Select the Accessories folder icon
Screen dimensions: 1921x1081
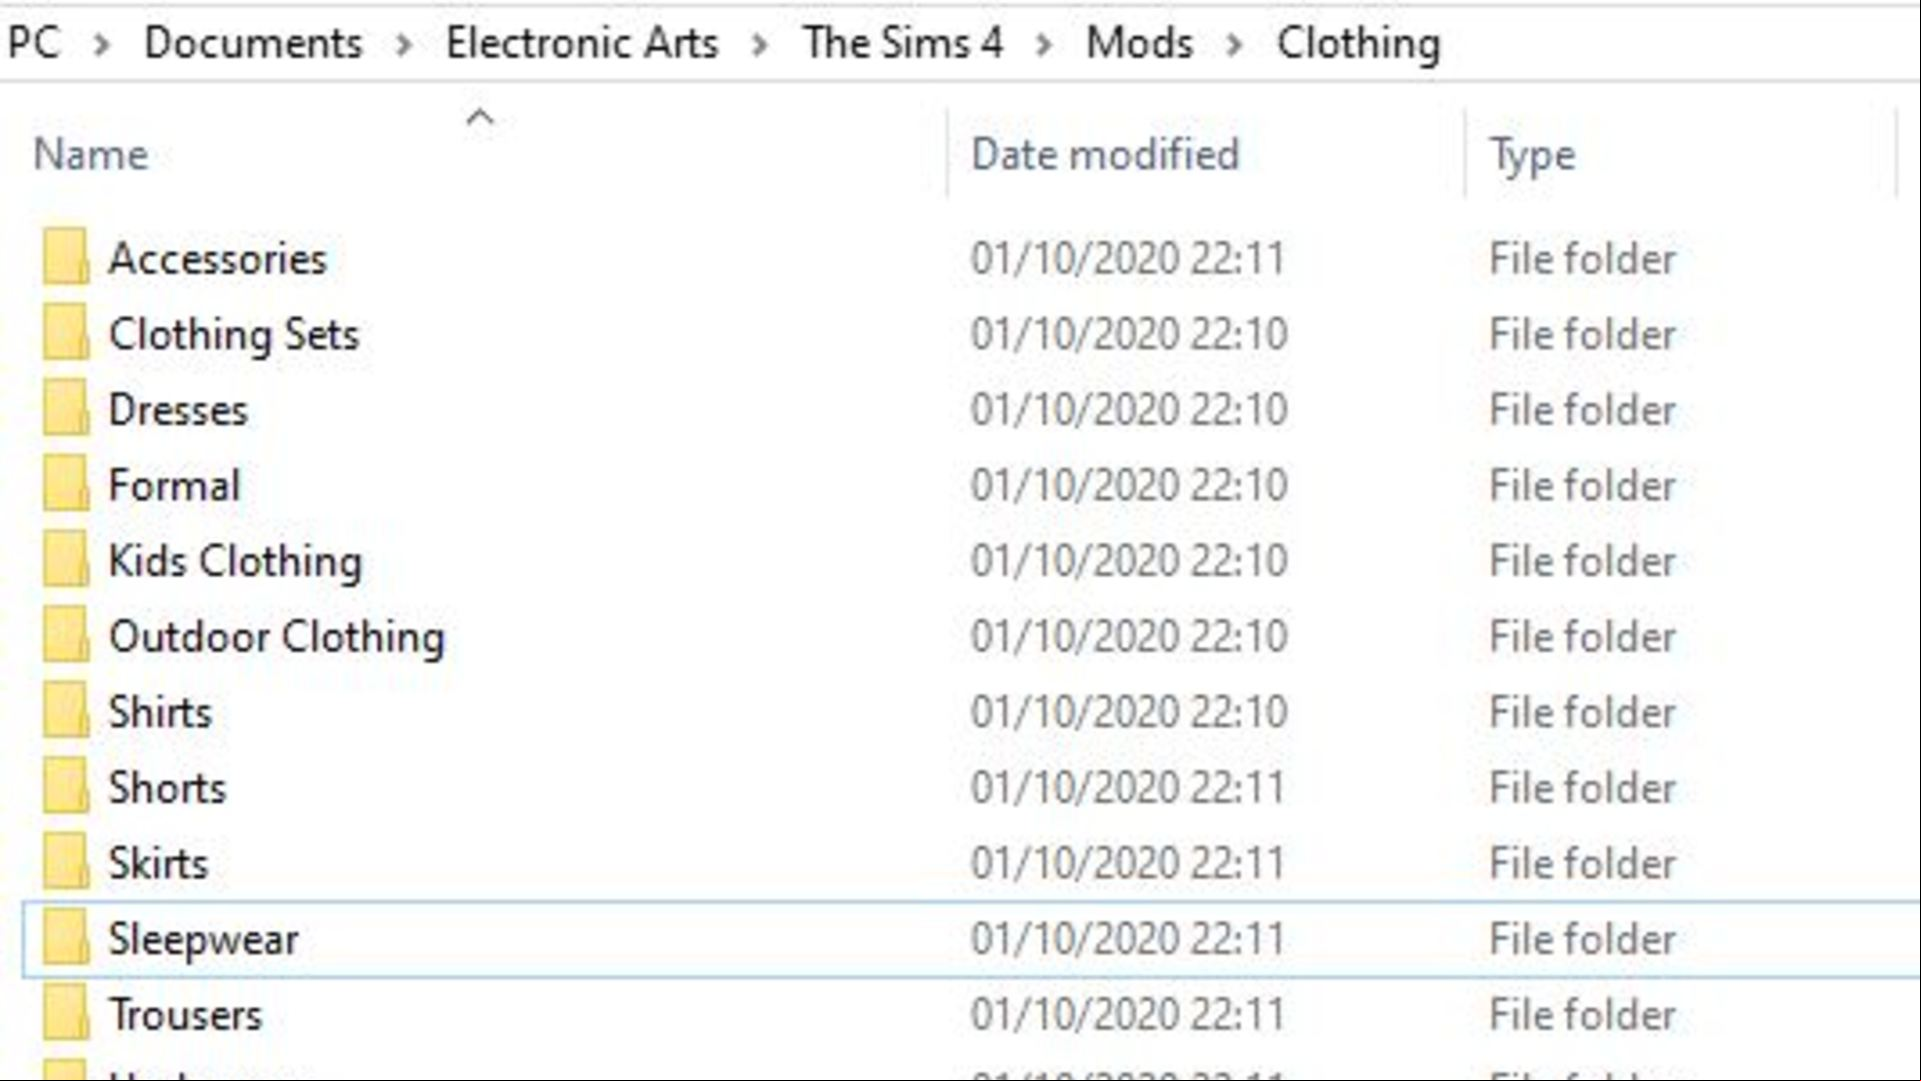click(66, 257)
